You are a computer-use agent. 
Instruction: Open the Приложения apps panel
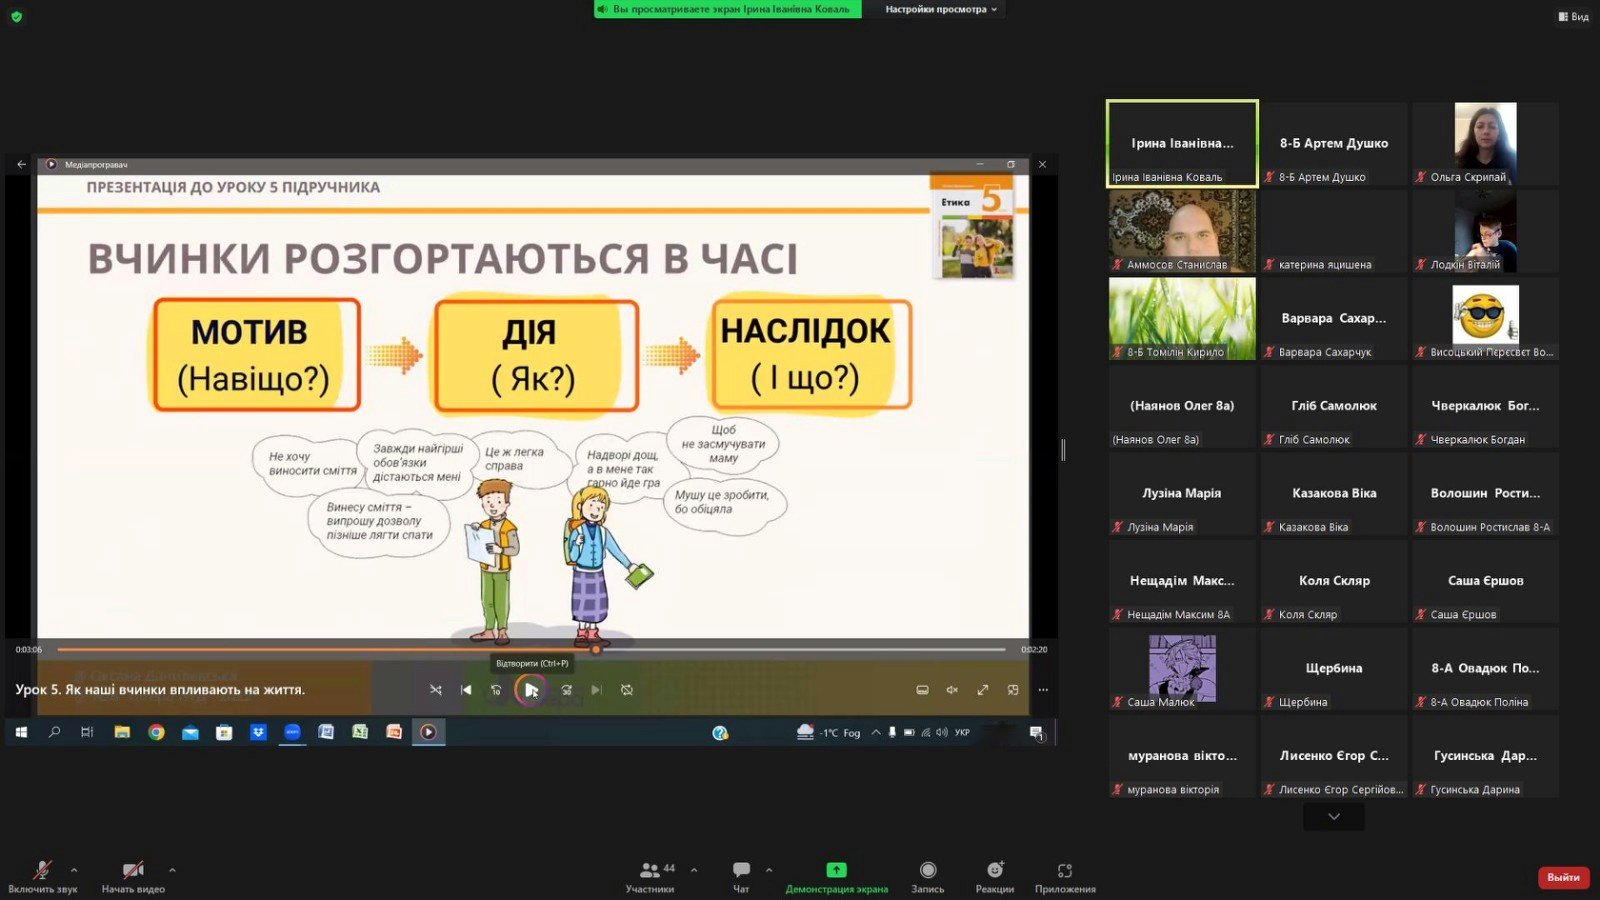pyautogui.click(x=1065, y=876)
